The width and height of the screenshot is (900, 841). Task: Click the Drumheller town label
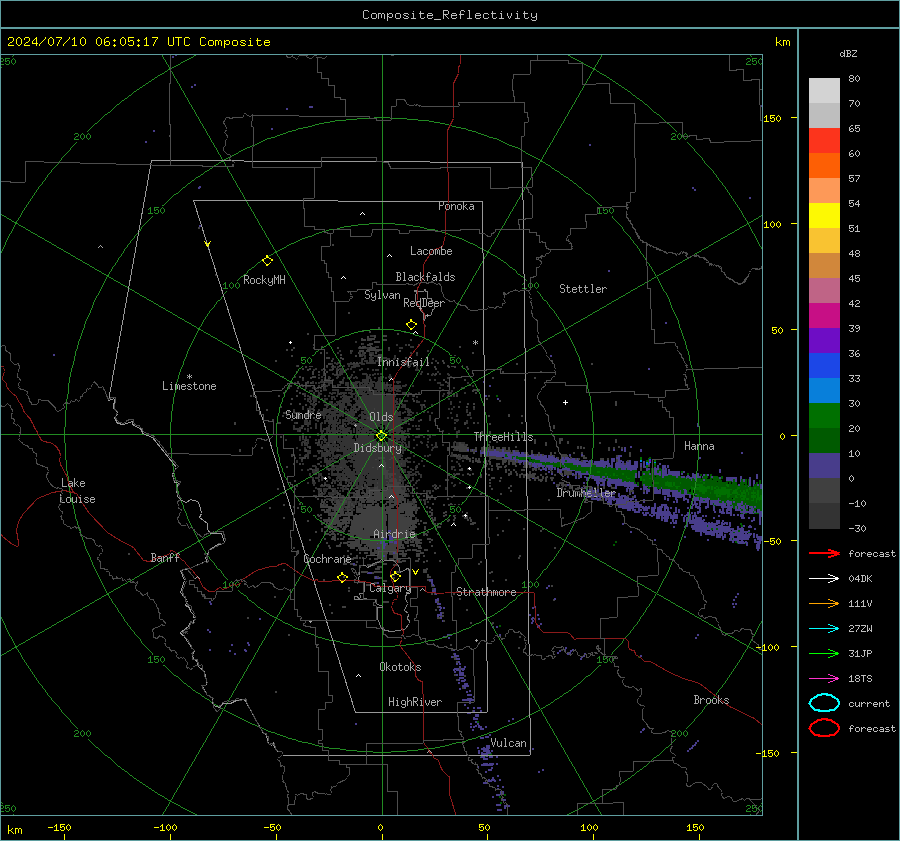586,493
